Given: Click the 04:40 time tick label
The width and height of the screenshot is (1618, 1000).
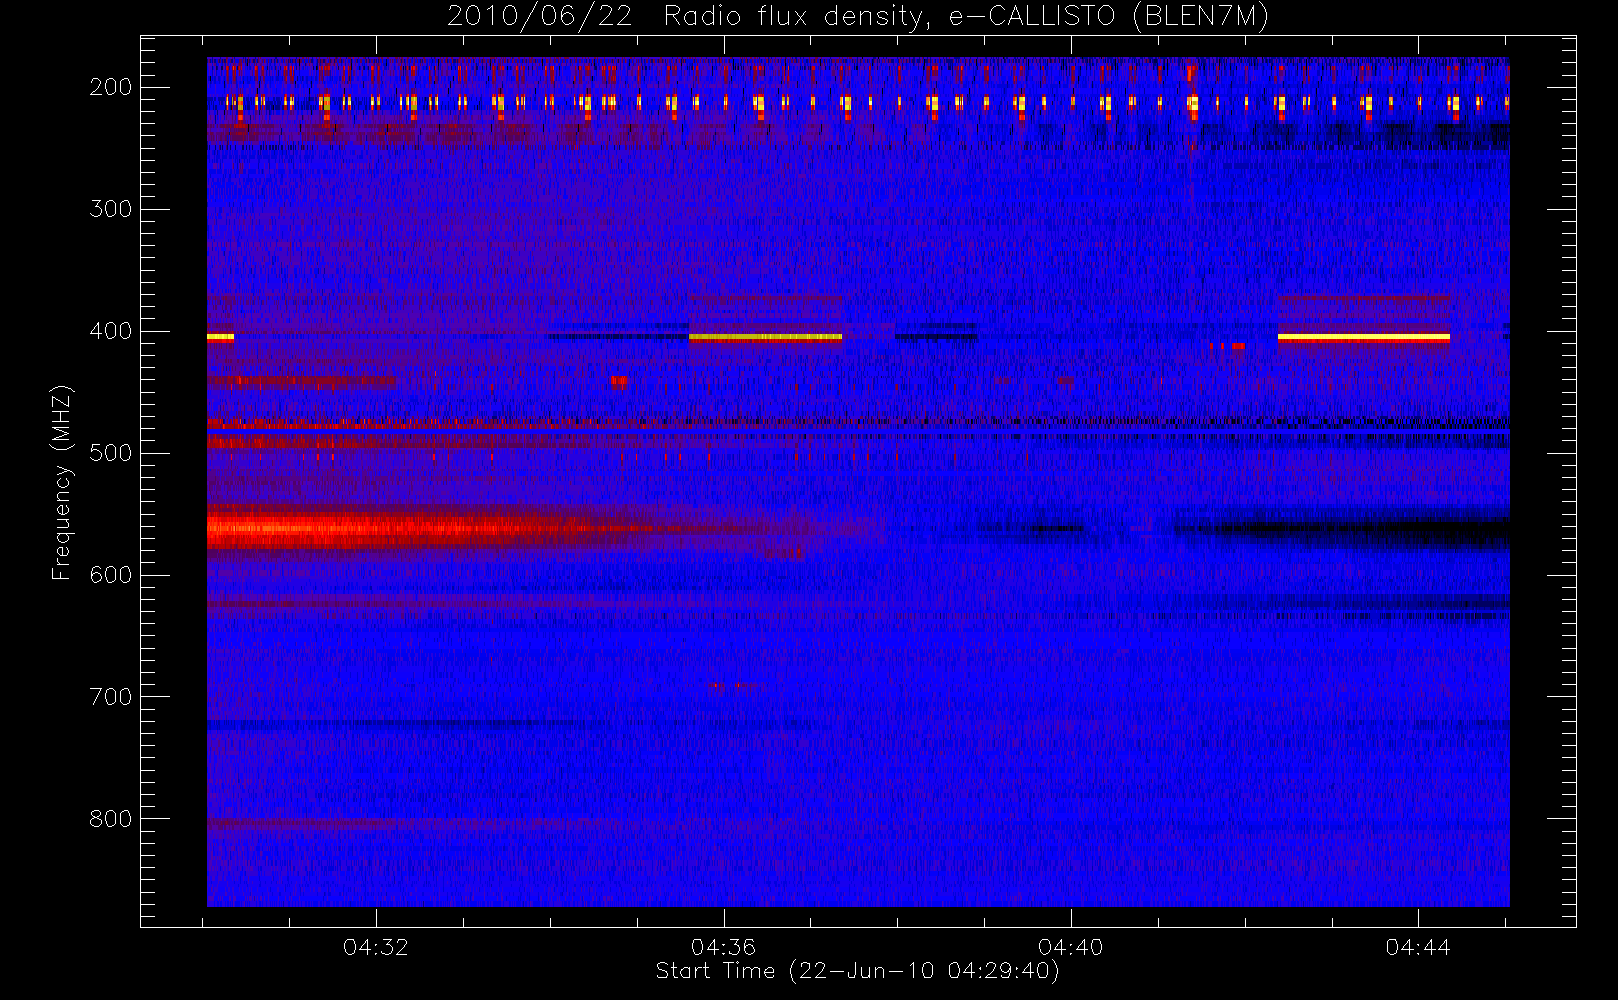Looking at the screenshot, I should pyautogui.click(x=1070, y=947).
